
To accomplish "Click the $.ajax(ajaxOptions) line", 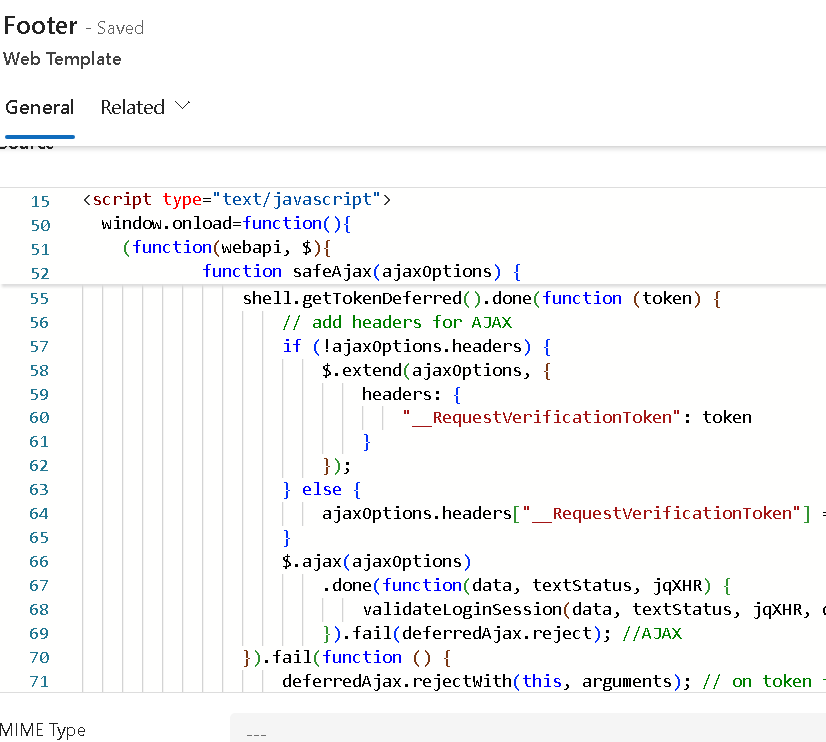I will pos(377,561).
